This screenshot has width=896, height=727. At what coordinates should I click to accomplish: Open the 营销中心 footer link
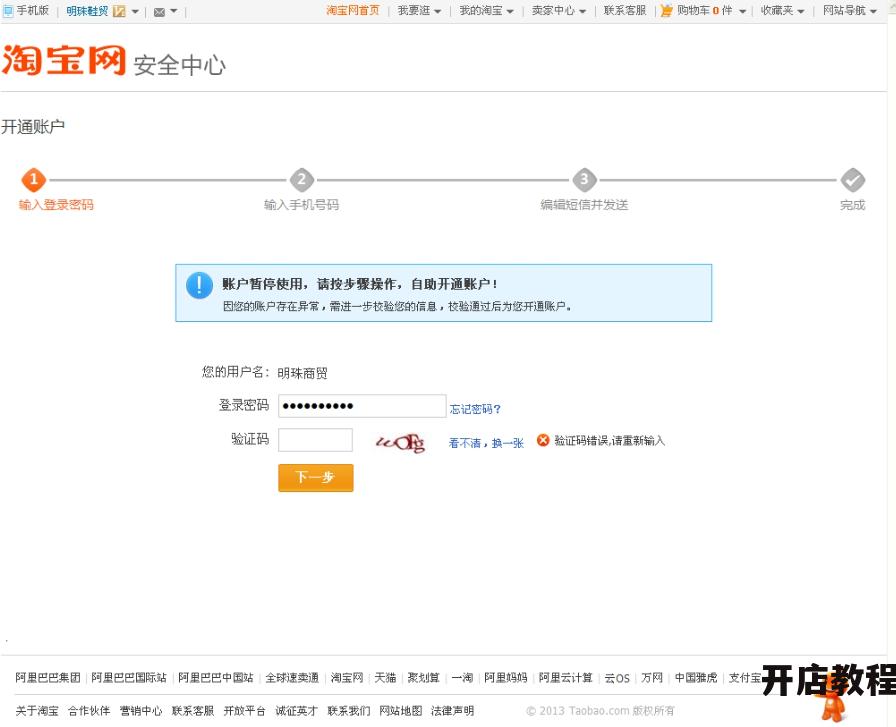point(141,711)
